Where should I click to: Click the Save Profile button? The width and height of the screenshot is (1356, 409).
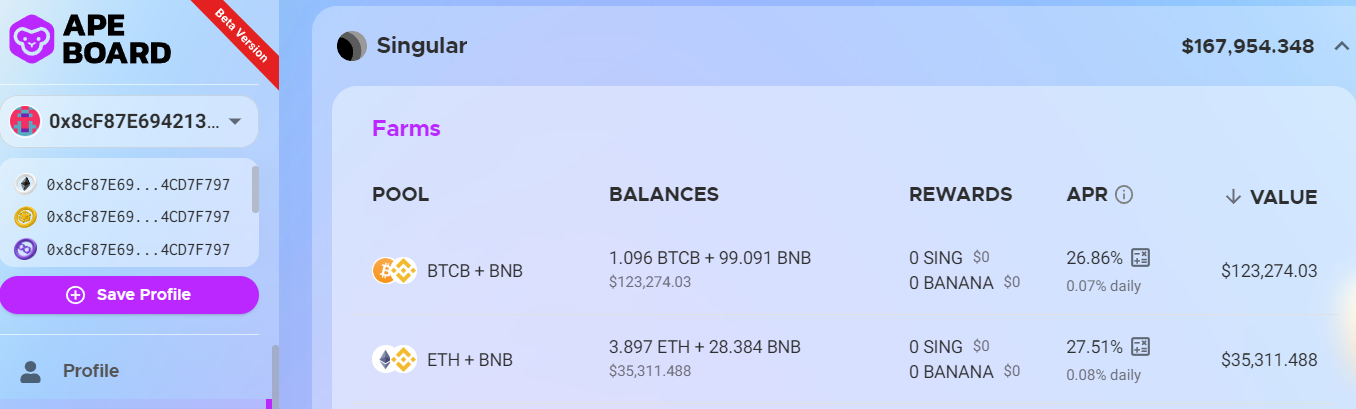[x=129, y=295]
